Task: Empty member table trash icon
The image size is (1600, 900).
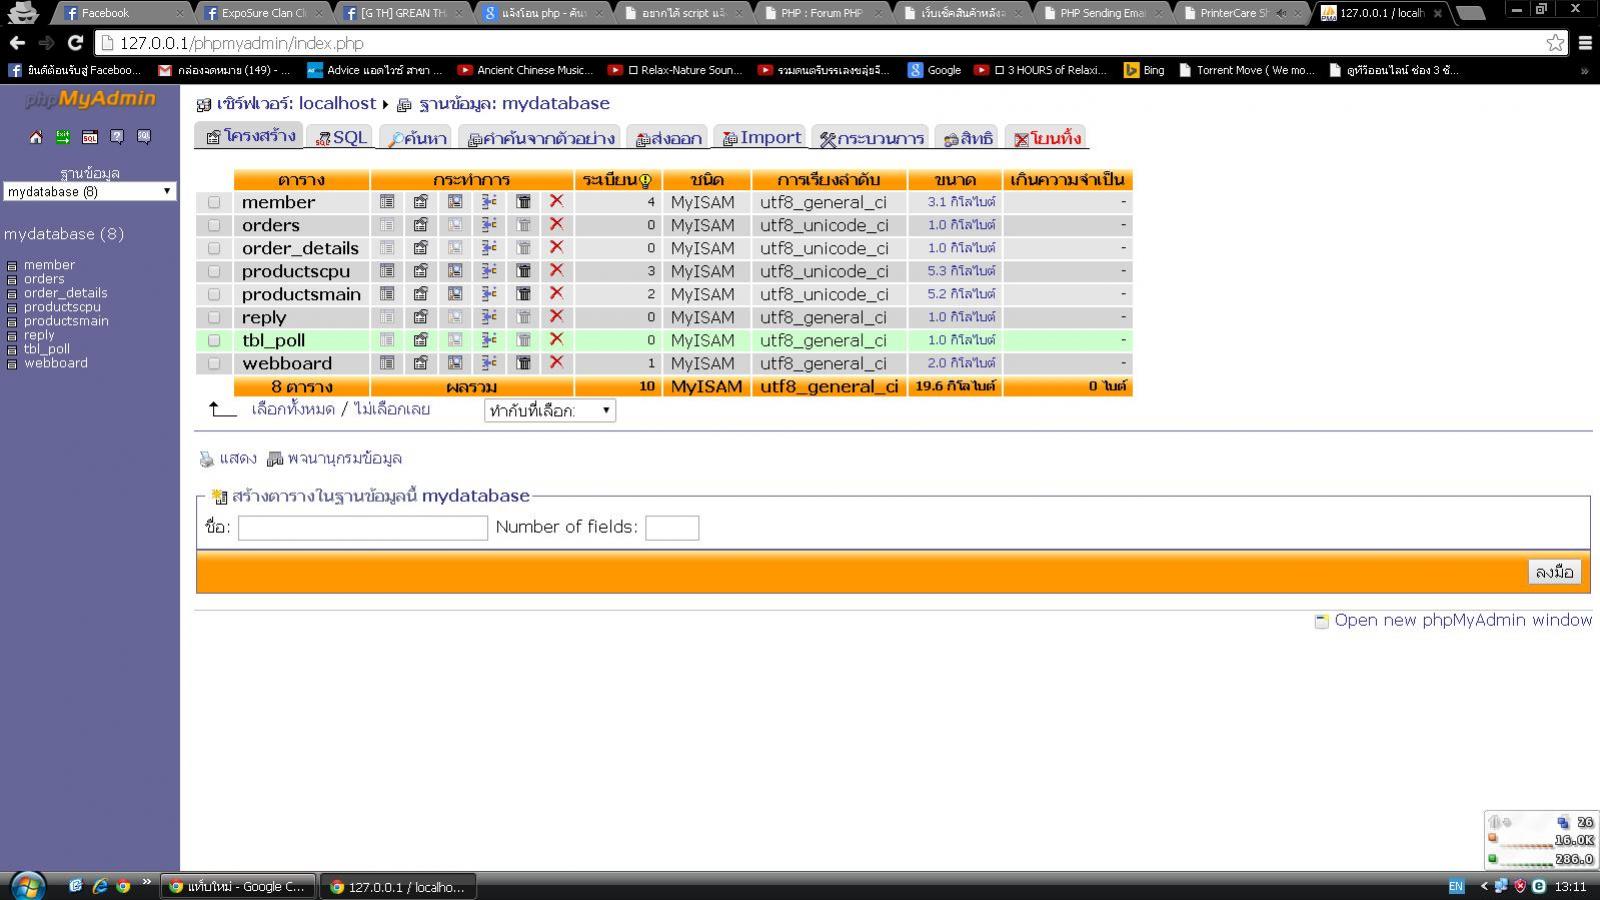Action: pos(523,202)
